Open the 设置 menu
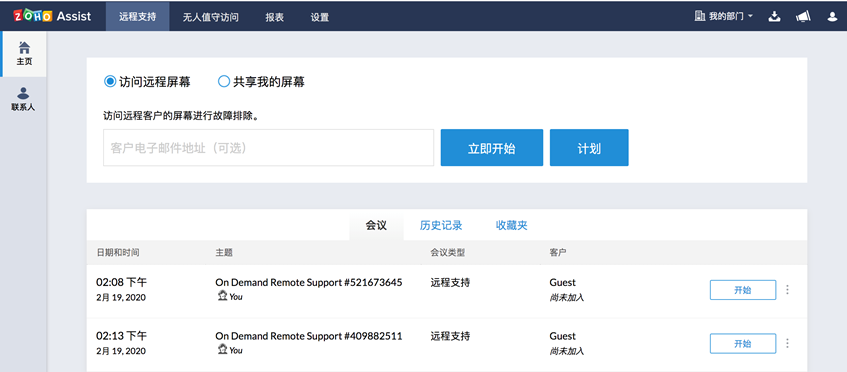Viewport: 847px width, 372px height. pos(320,17)
